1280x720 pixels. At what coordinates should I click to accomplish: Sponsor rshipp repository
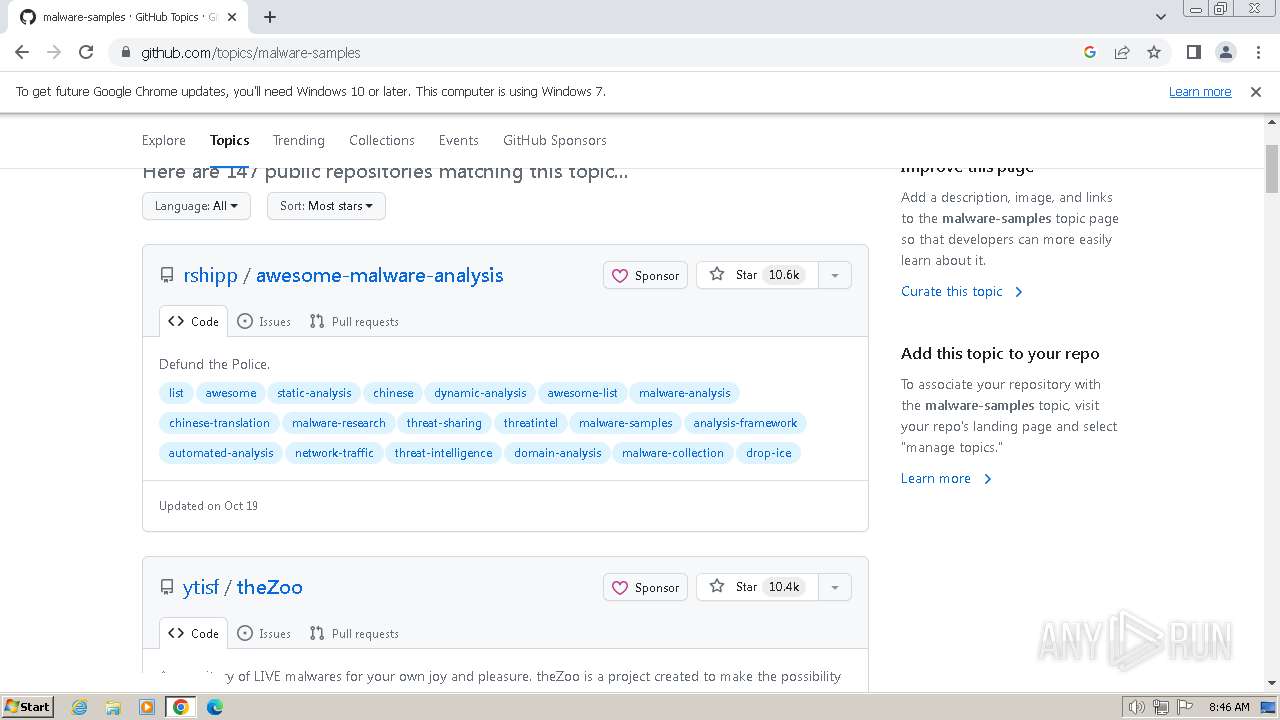click(645, 276)
